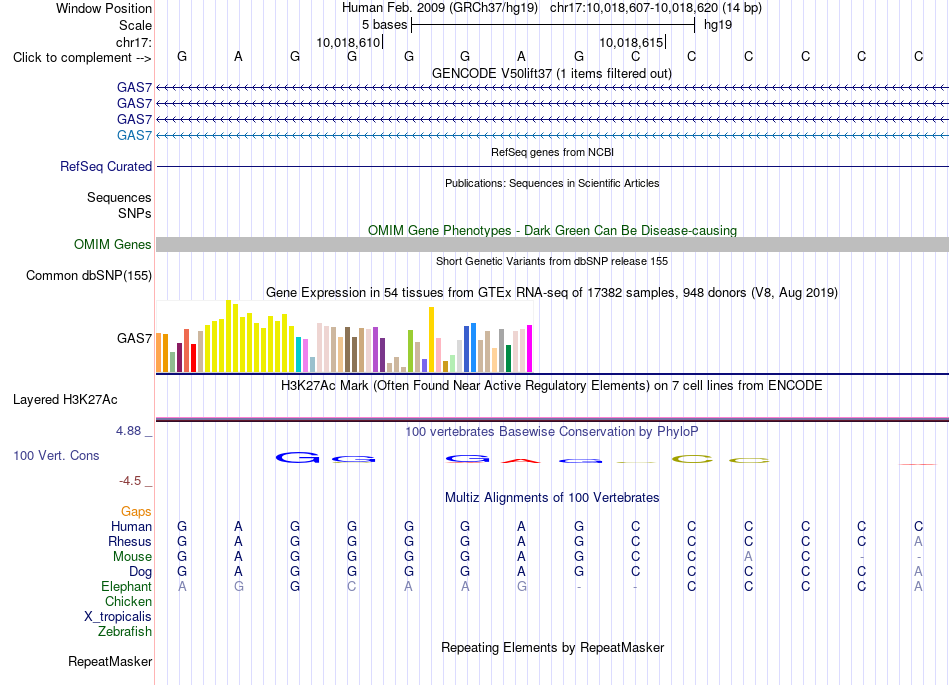Click the 10,018,610 position marker
The width and height of the screenshot is (950, 685).
point(348,42)
